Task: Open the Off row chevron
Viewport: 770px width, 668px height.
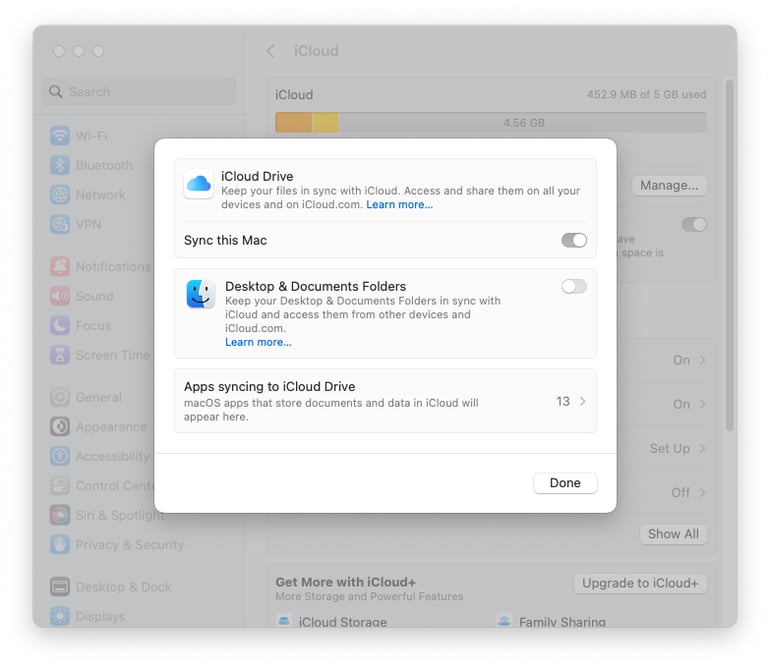Action: click(x=703, y=492)
